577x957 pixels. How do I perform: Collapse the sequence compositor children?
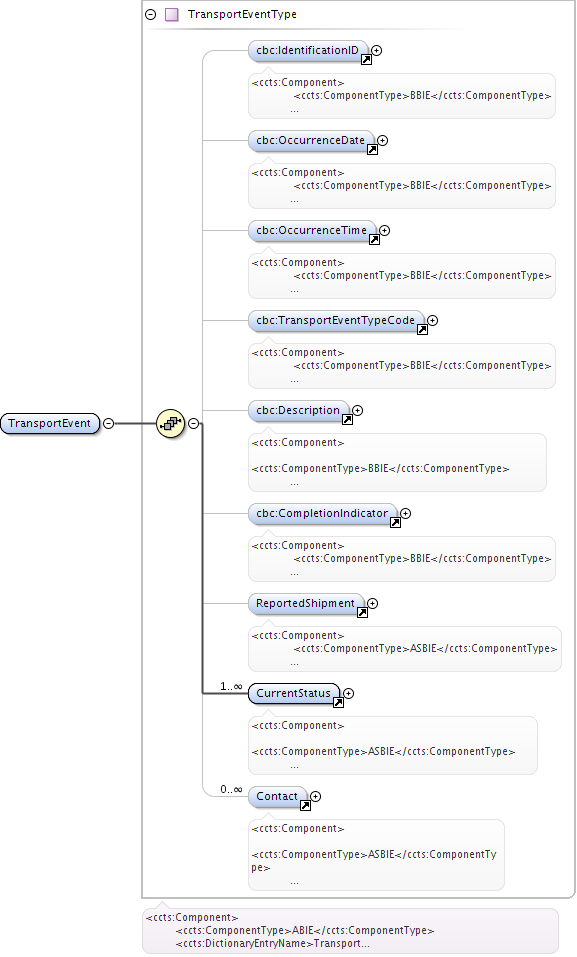[194, 424]
